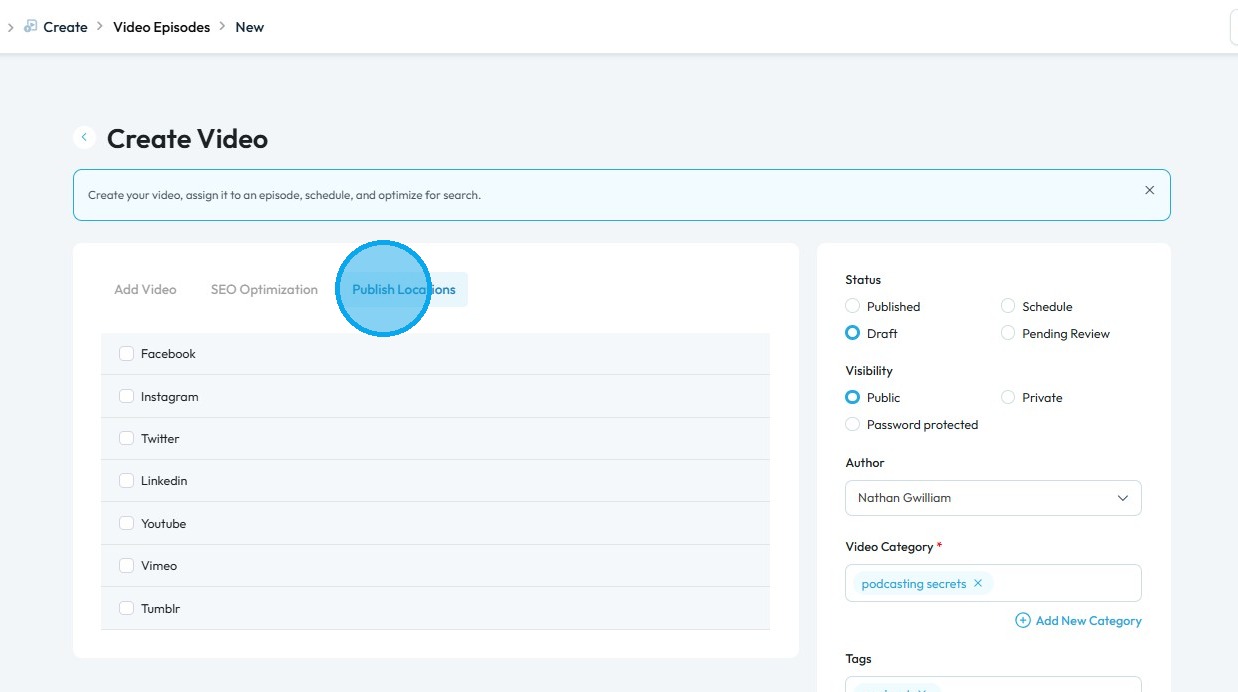
Task: Go to Video Episodes in breadcrumb
Action: click(162, 27)
